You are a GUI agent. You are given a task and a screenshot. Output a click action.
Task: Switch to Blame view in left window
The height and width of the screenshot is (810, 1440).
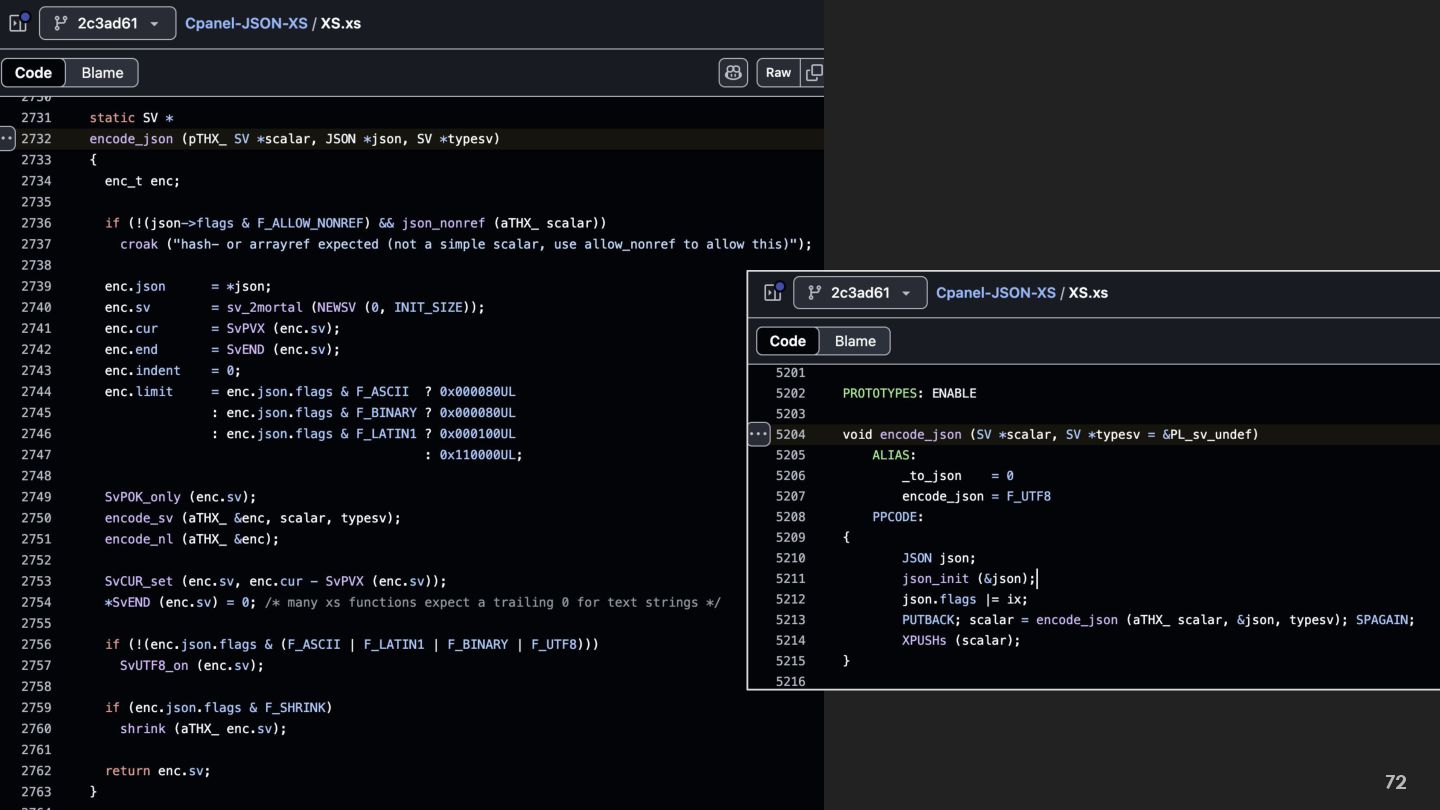click(x=102, y=73)
